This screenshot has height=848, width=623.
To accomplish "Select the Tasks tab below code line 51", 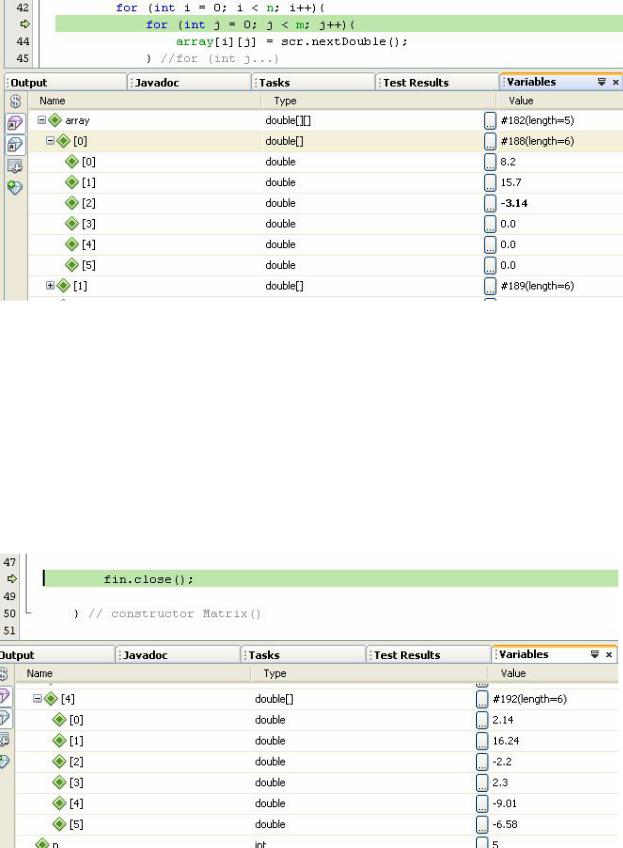I will pyautogui.click(x=303, y=654).
